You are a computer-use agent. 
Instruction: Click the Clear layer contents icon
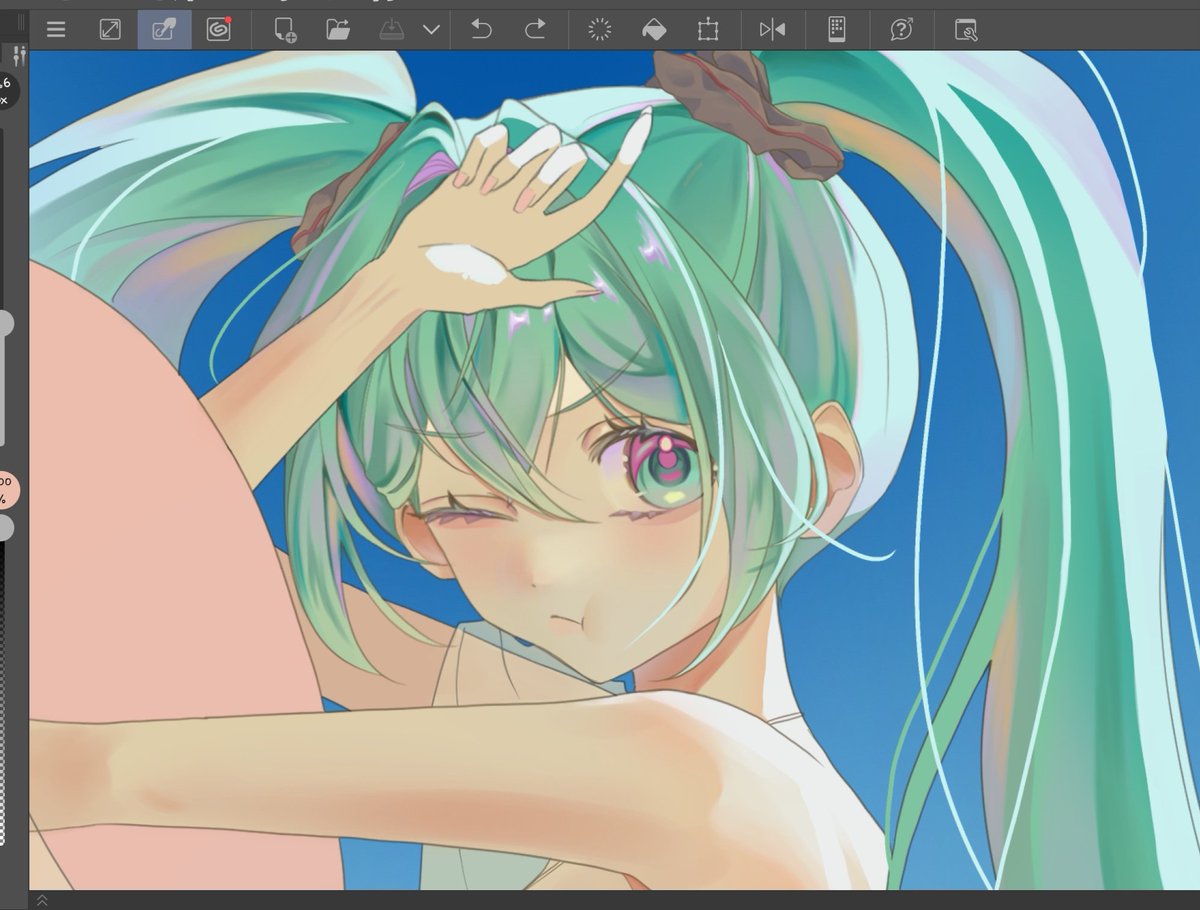click(599, 30)
